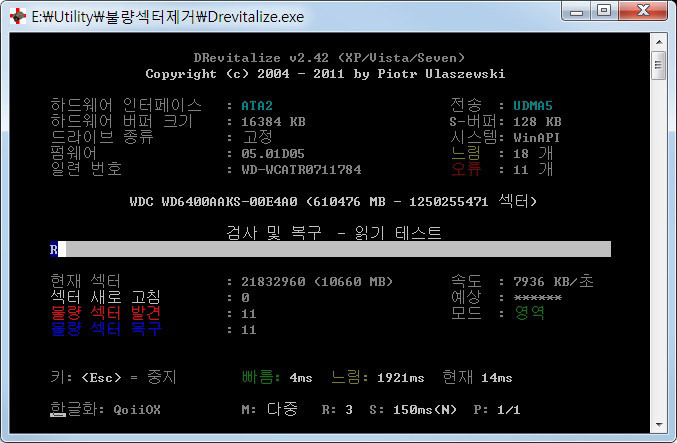
Task: Click the scrollbar down arrow
Action: pyautogui.click(x=659, y=425)
